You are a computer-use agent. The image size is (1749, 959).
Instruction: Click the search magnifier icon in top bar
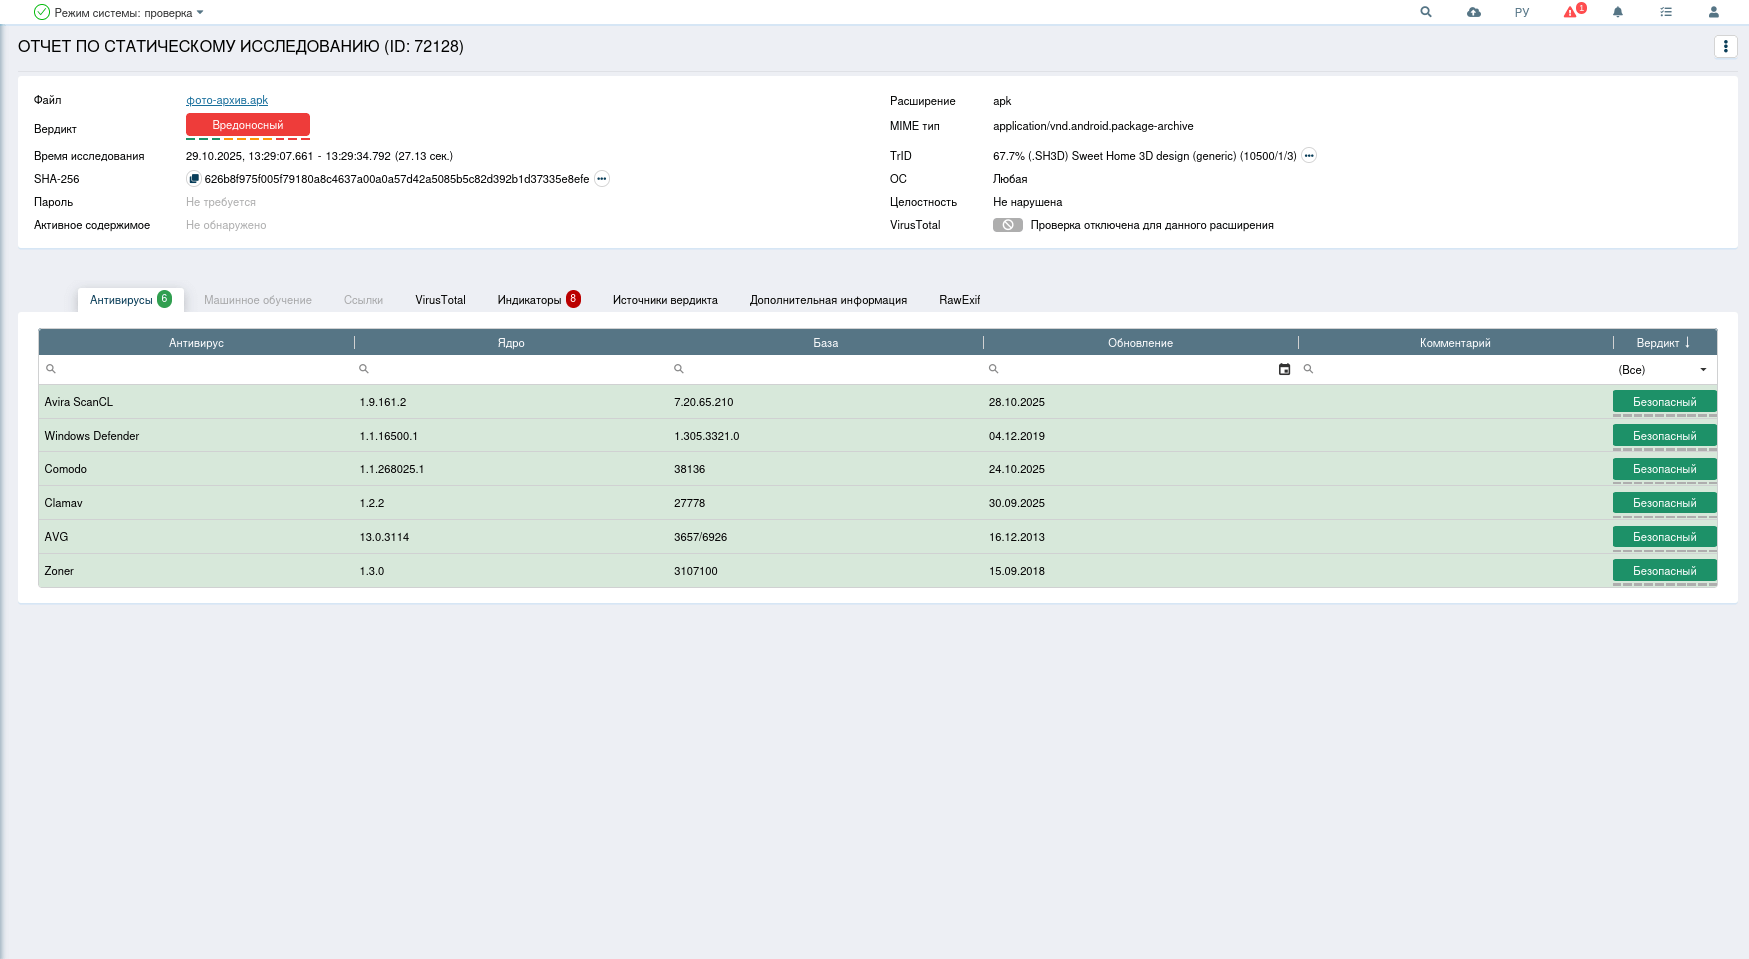click(1426, 12)
